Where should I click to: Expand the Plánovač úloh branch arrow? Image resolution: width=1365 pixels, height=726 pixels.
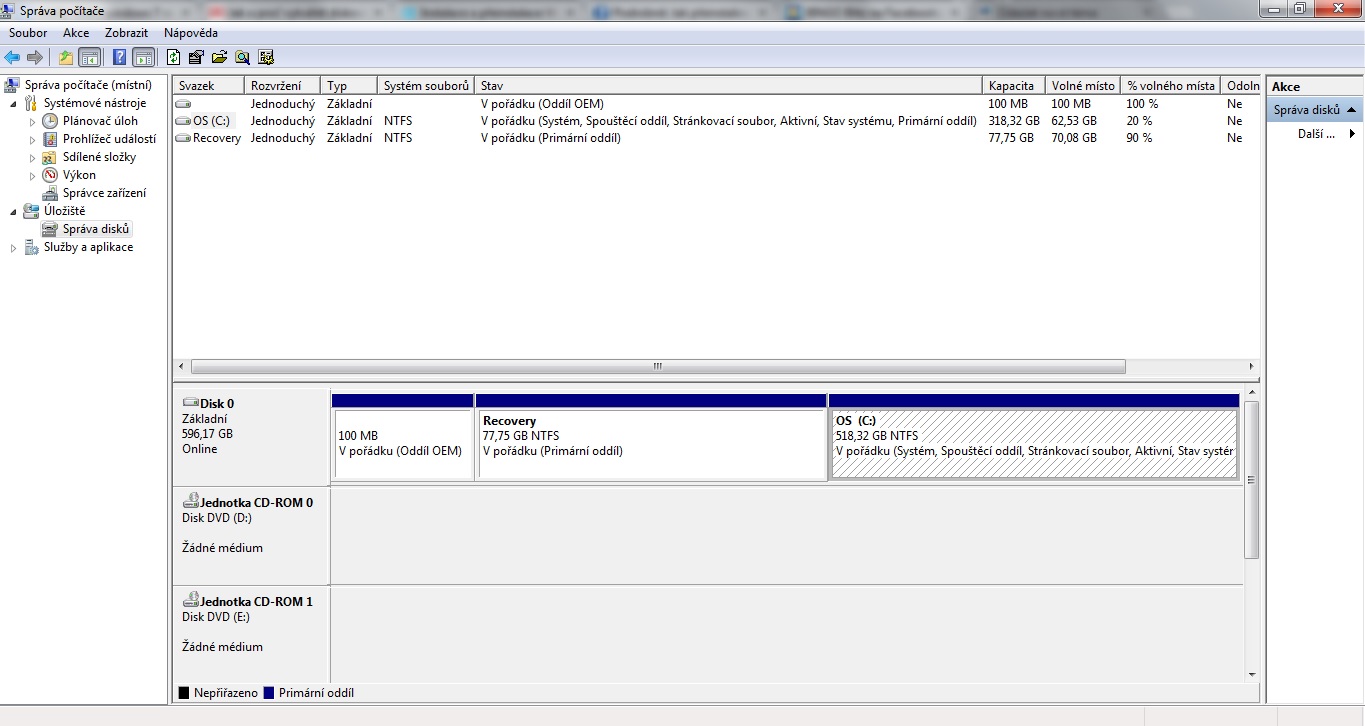(x=32, y=122)
